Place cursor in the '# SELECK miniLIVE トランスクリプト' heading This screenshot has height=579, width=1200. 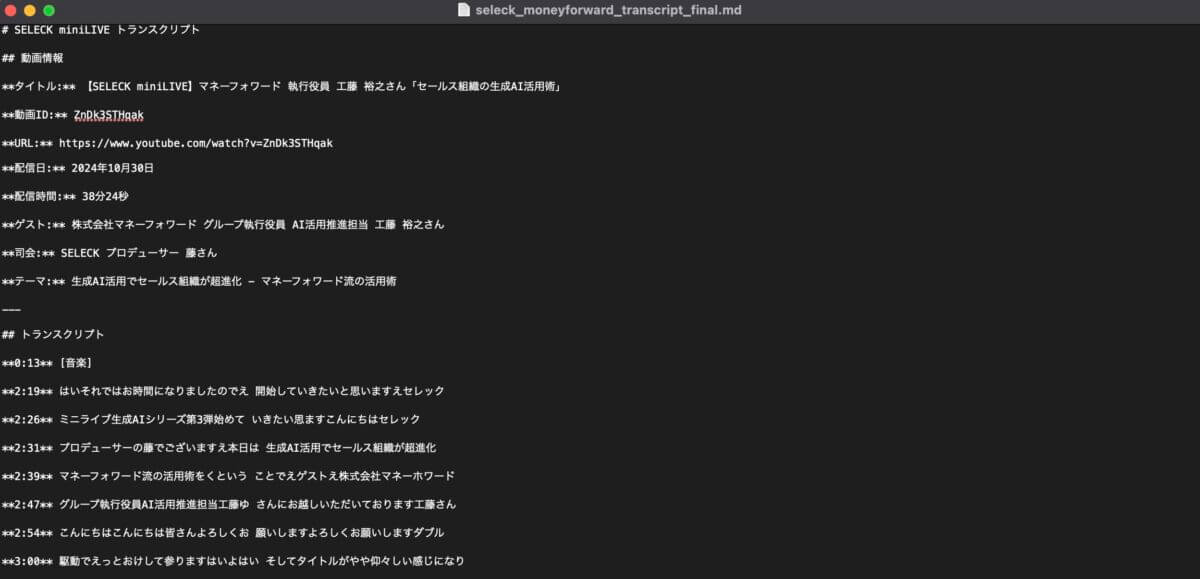click(x=101, y=30)
